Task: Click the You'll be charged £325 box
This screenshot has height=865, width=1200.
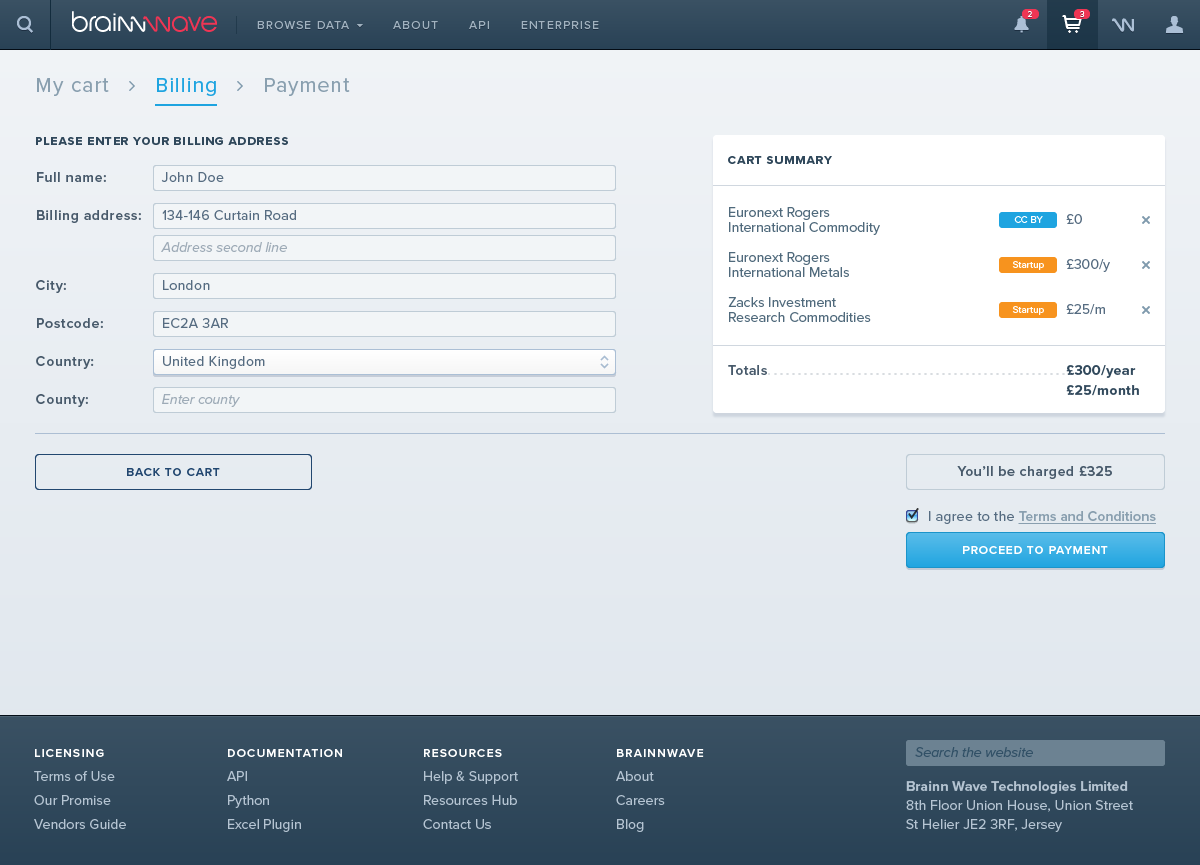Action: [1035, 472]
